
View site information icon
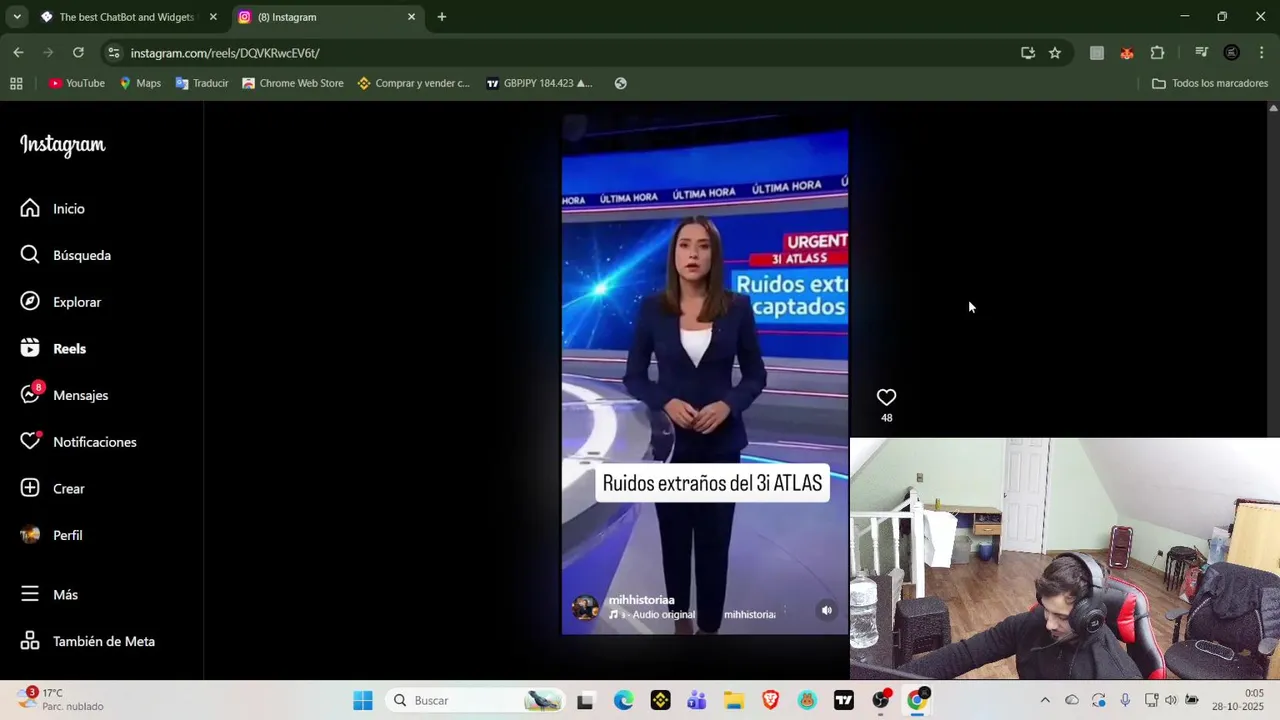[x=114, y=53]
